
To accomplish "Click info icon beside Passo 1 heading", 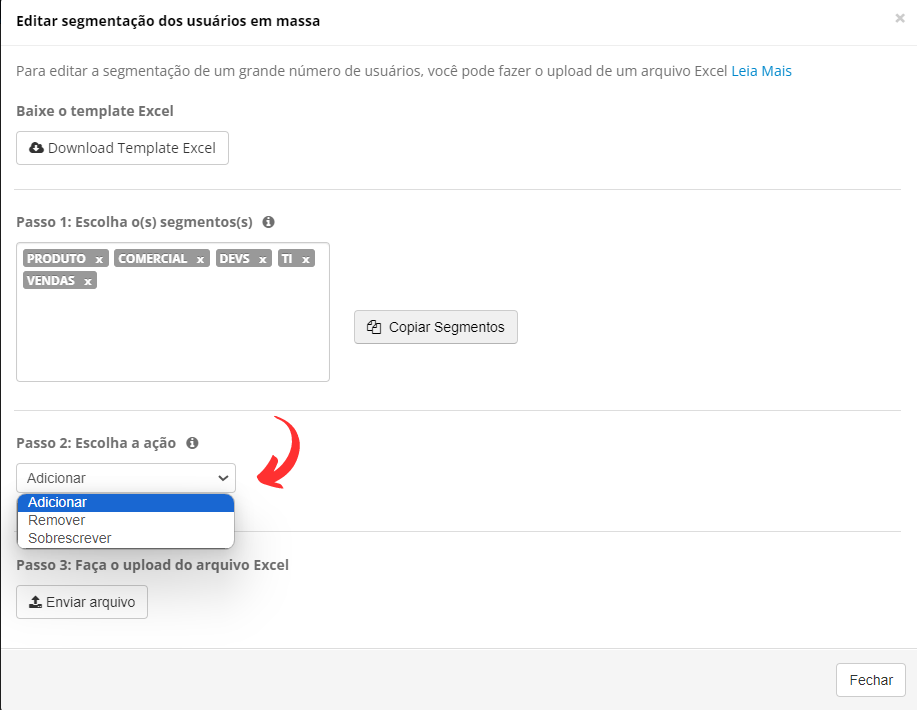I will (268, 222).
